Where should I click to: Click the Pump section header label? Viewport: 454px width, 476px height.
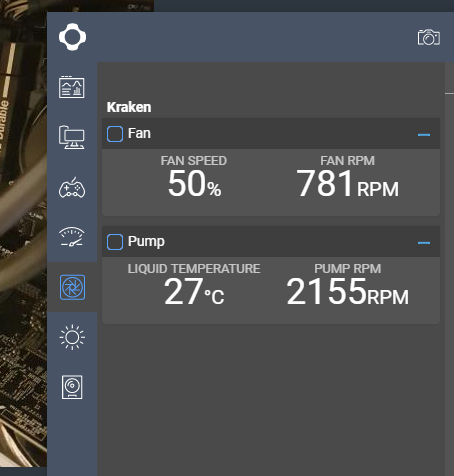(x=146, y=241)
